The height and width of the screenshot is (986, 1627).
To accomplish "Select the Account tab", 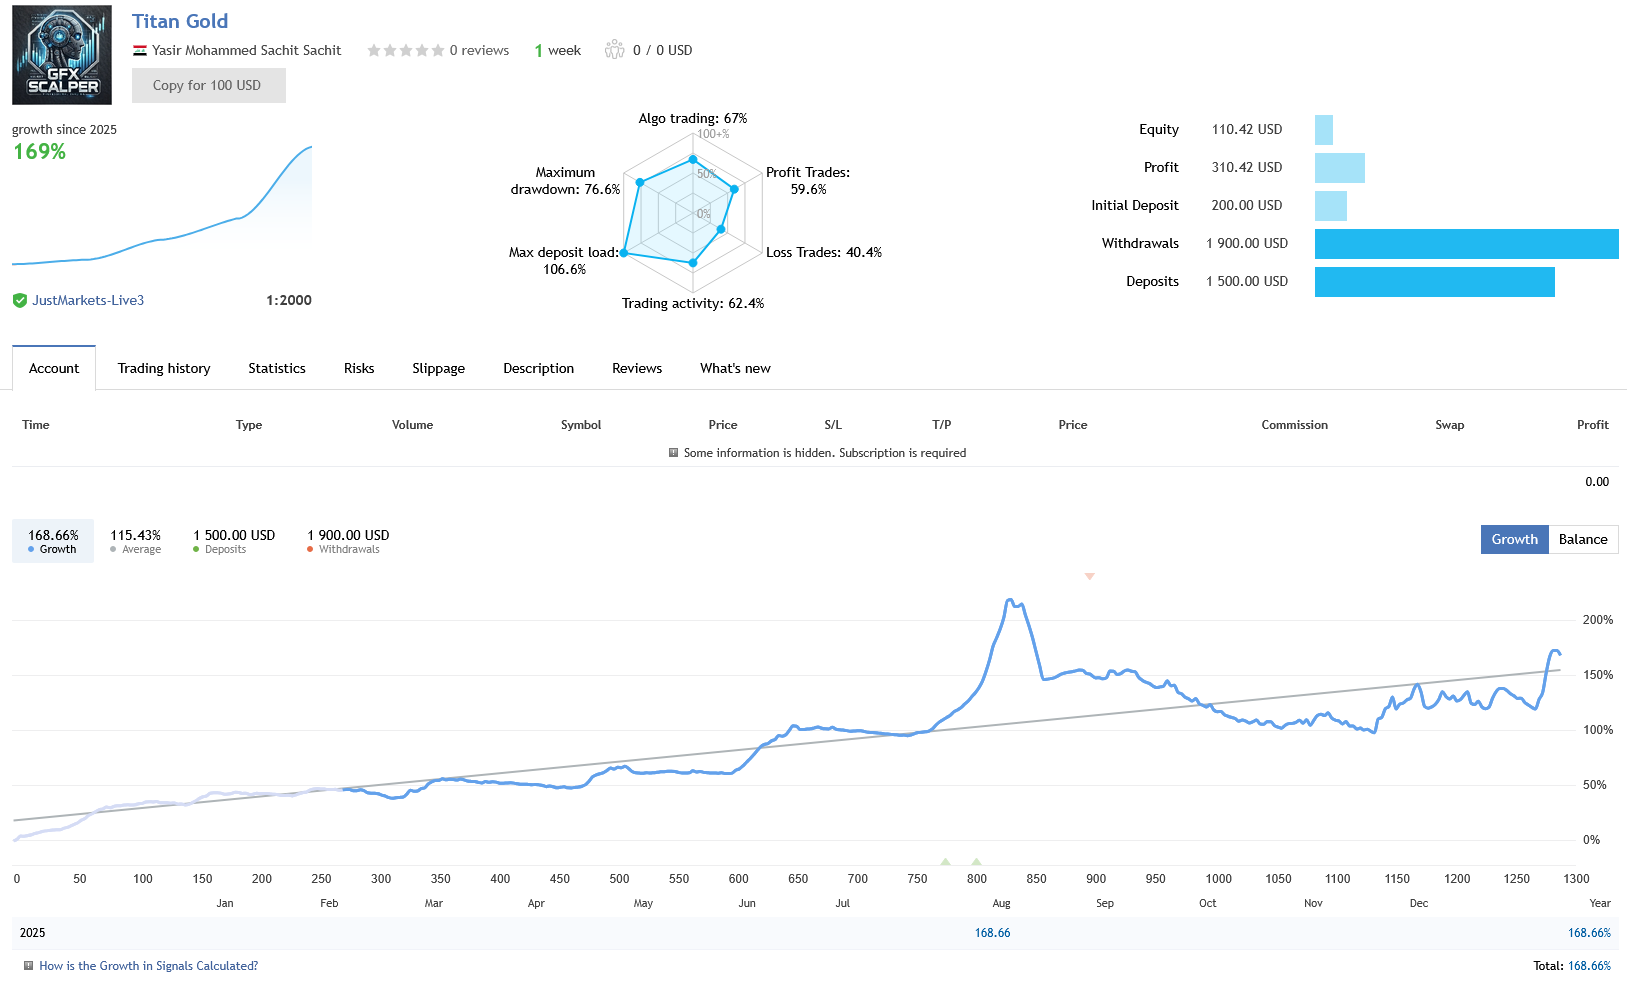I will (54, 368).
